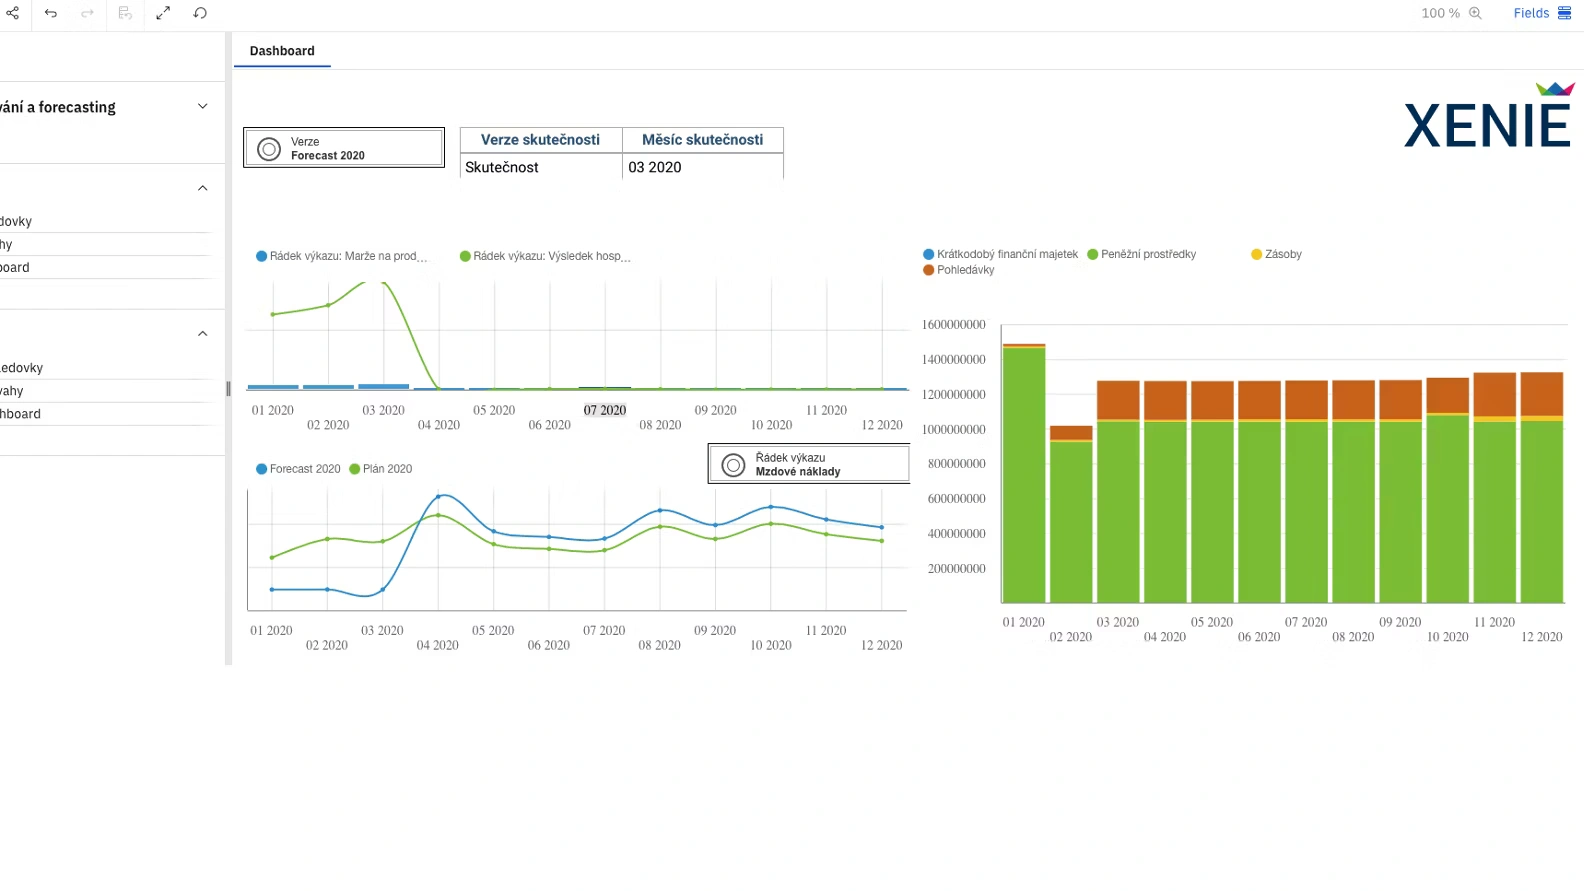Collapse the sidebar group above the dovky item

point(203,188)
